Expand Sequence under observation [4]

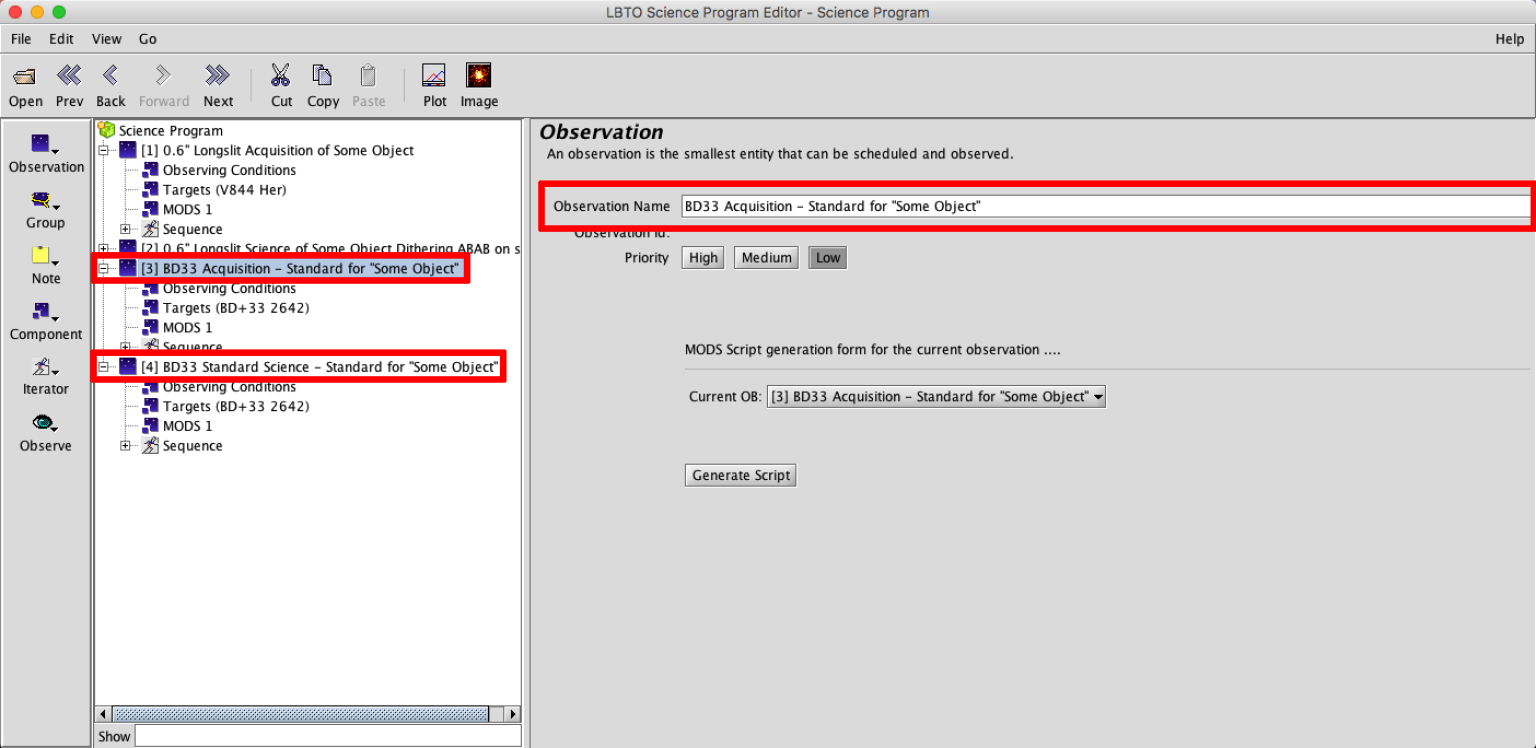tap(125, 446)
